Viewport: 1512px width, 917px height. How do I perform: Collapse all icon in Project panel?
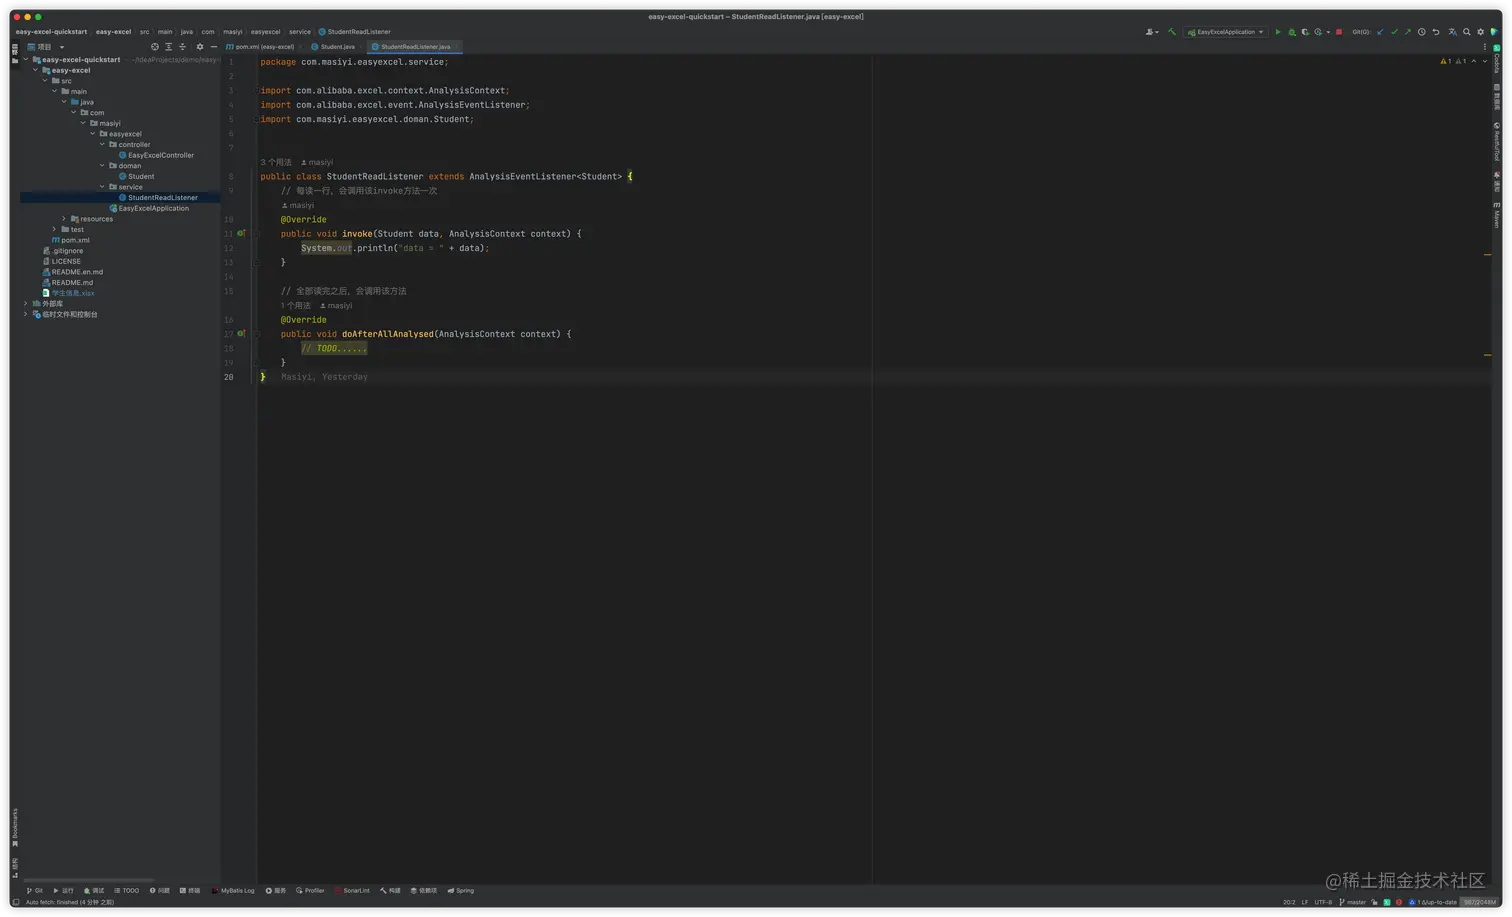182,47
